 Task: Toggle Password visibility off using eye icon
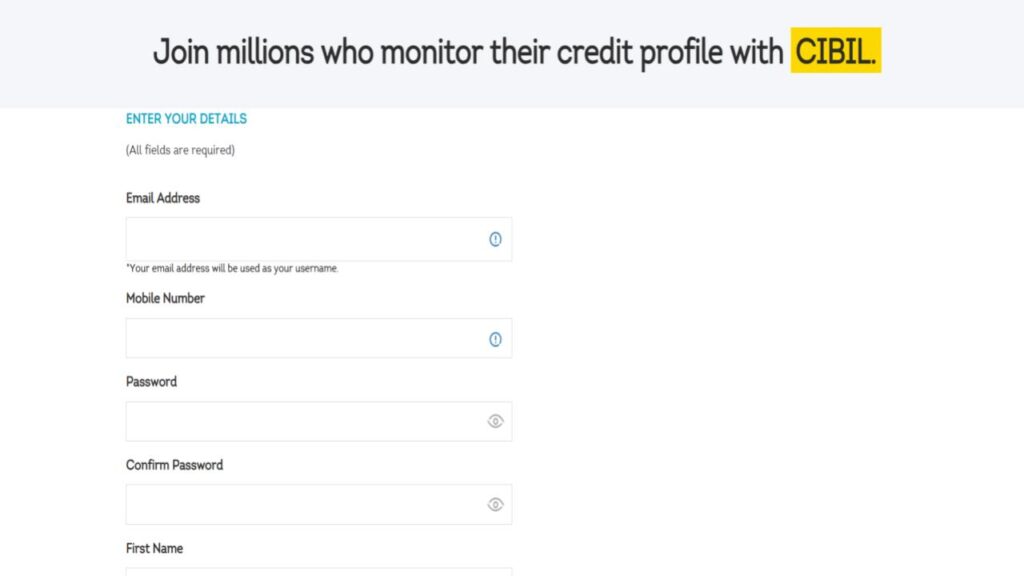[495, 421]
